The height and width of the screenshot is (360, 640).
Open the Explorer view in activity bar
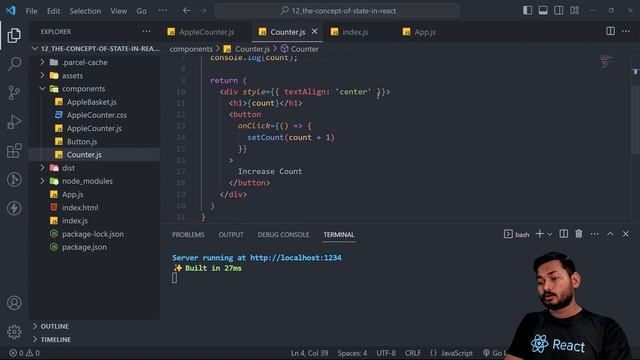pyautogui.click(x=14, y=36)
